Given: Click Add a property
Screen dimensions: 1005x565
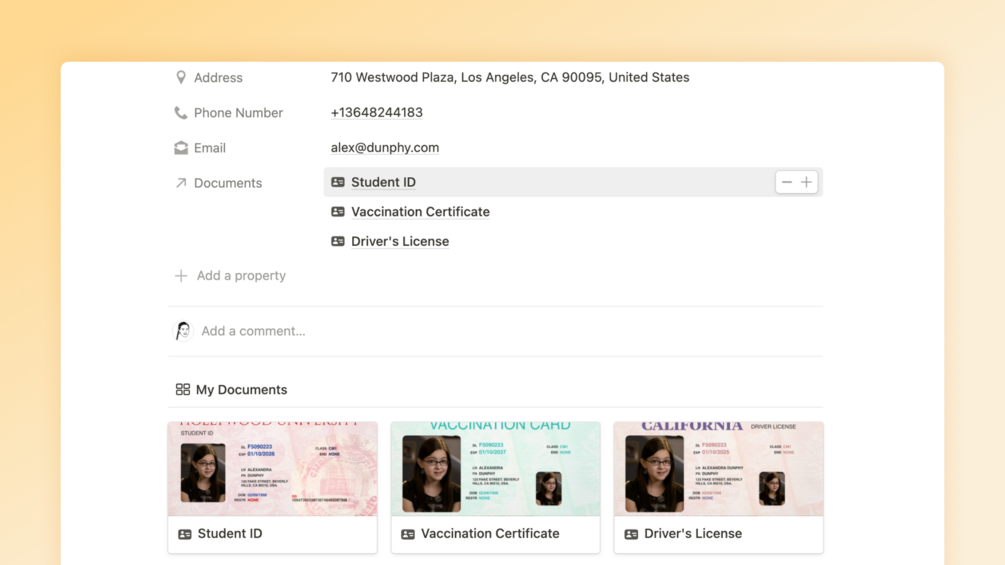Looking at the screenshot, I should (230, 275).
